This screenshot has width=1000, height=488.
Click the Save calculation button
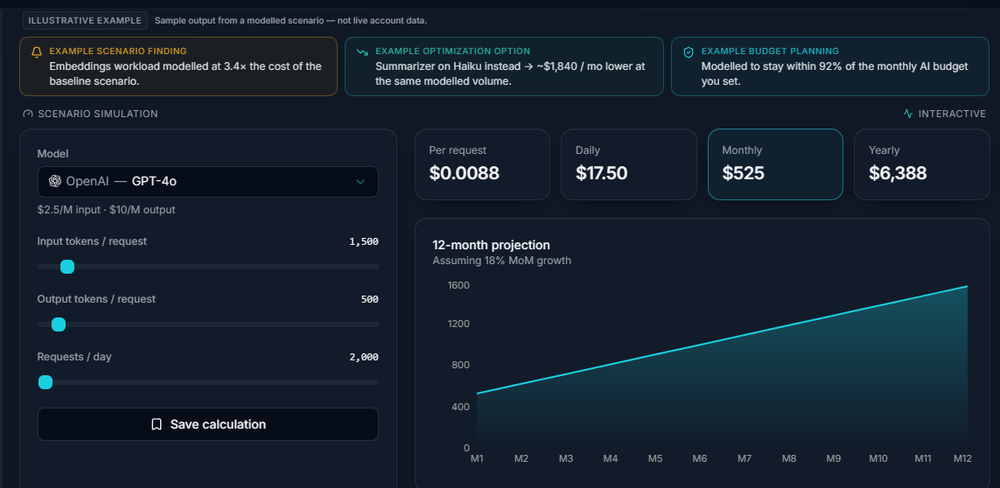click(x=208, y=424)
